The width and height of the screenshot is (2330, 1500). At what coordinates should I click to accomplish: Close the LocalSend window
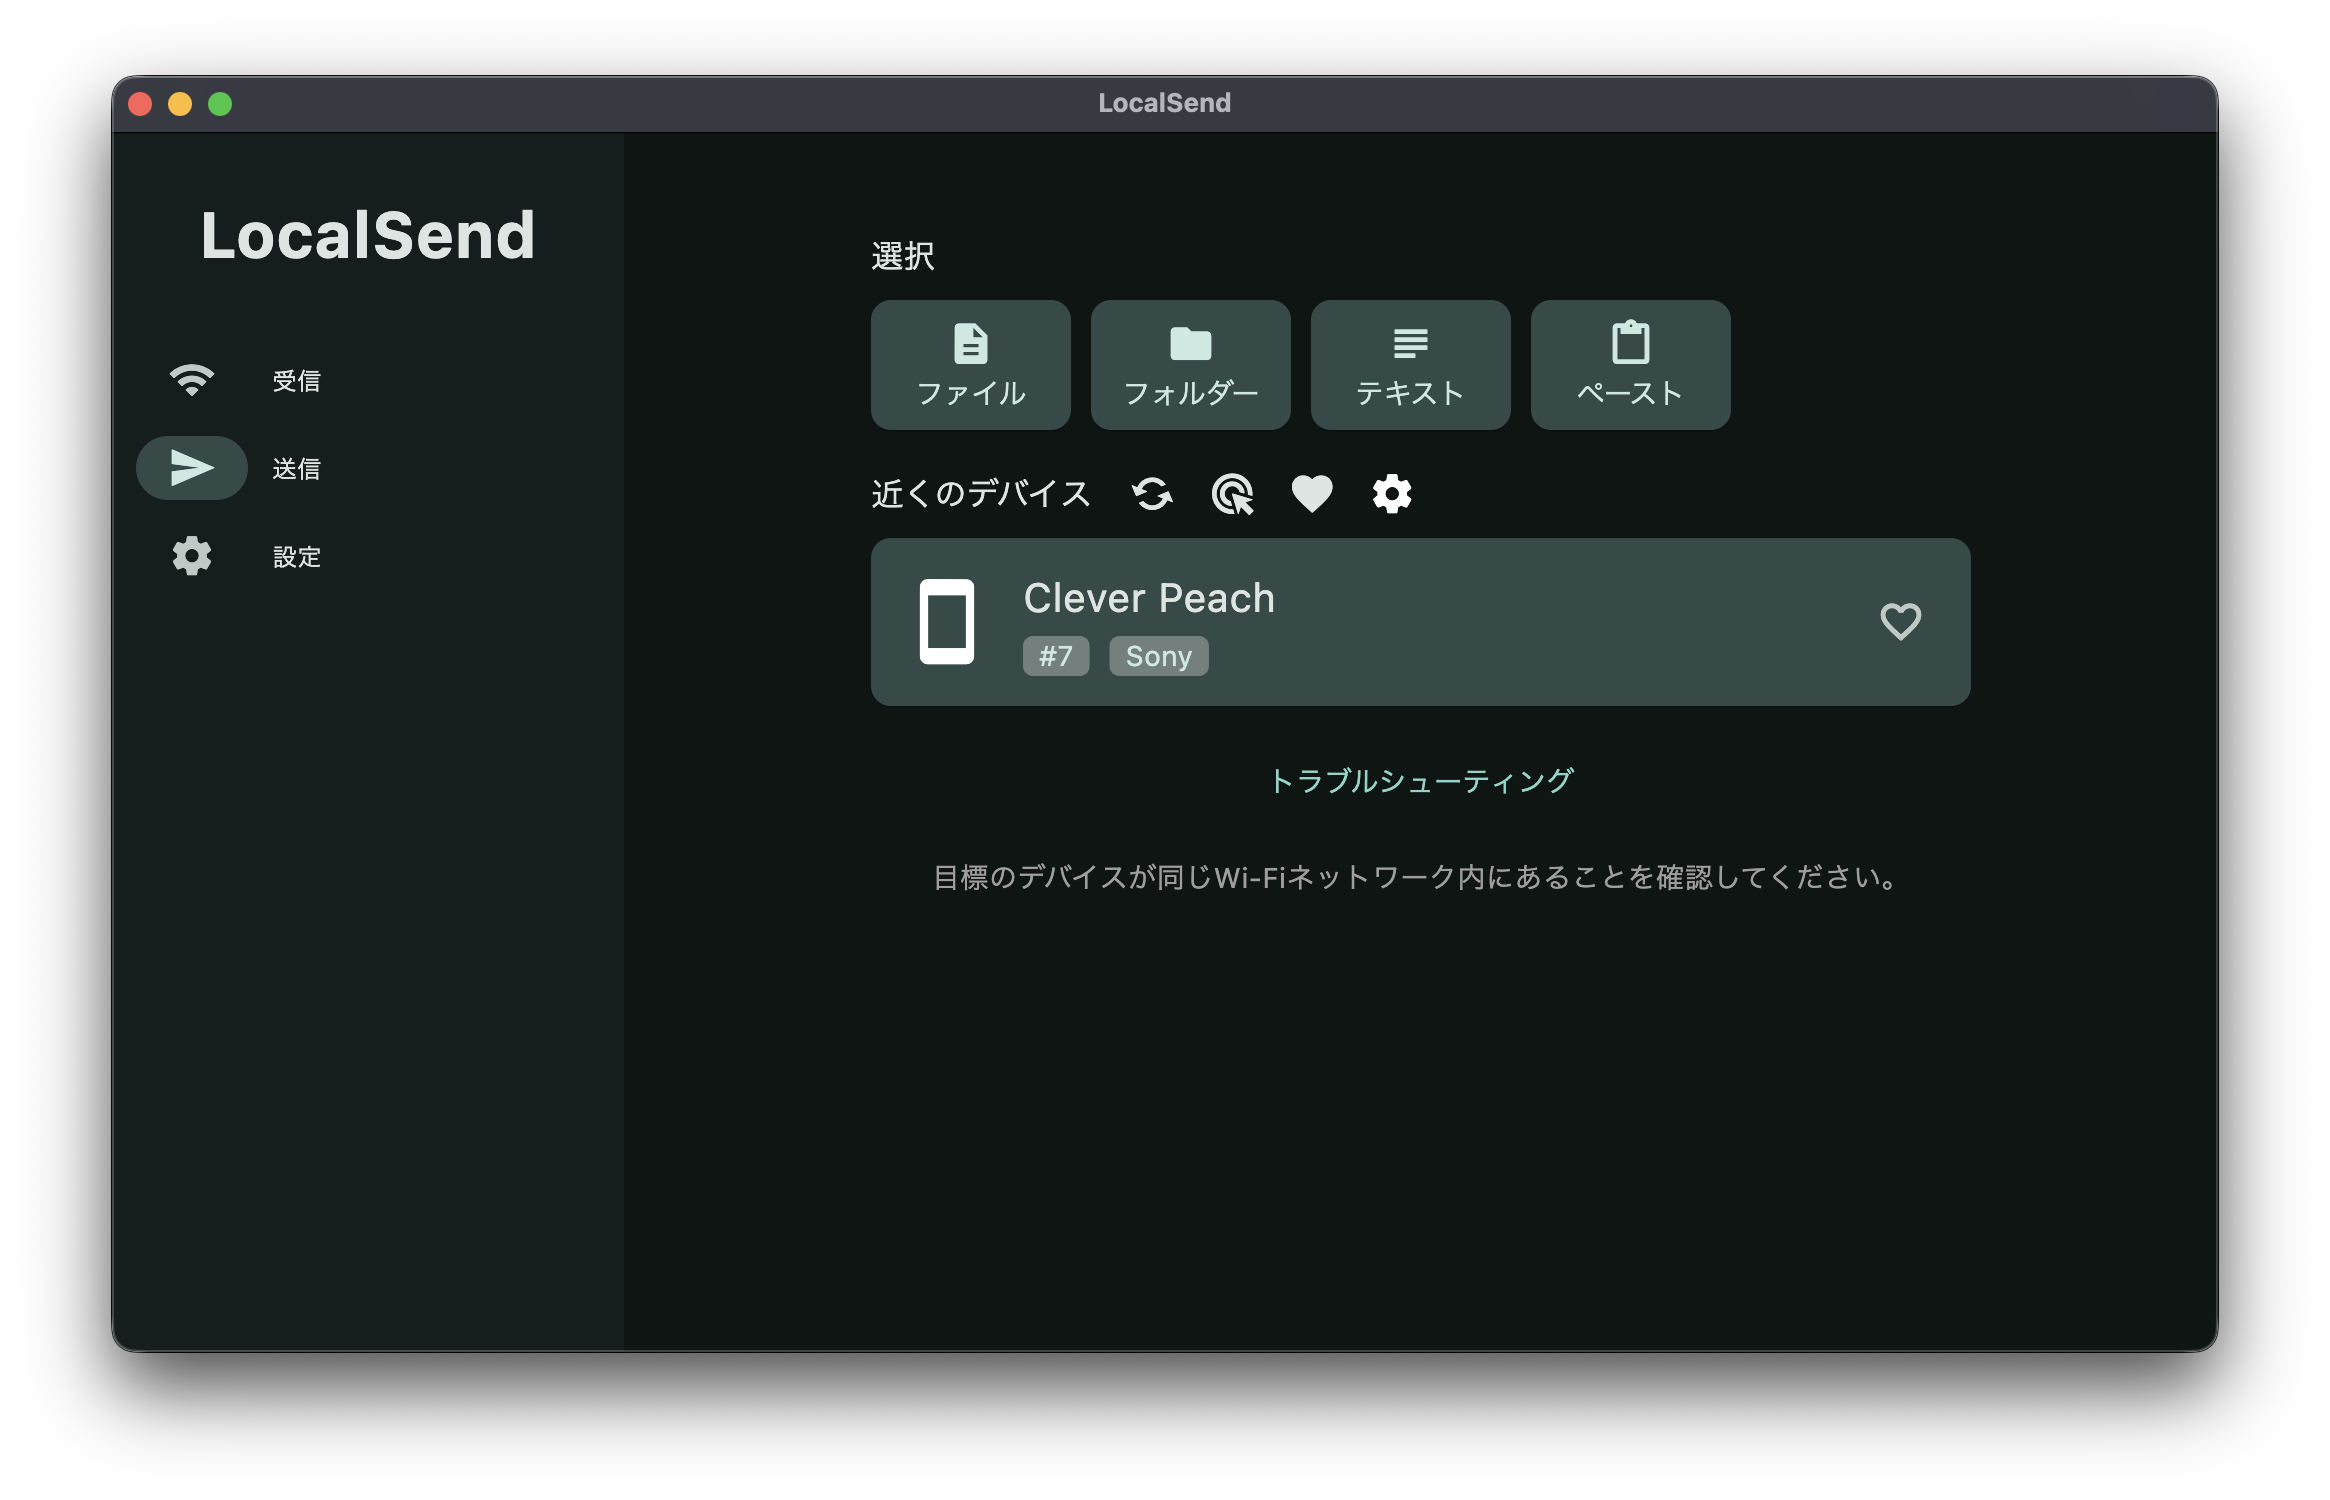(140, 104)
